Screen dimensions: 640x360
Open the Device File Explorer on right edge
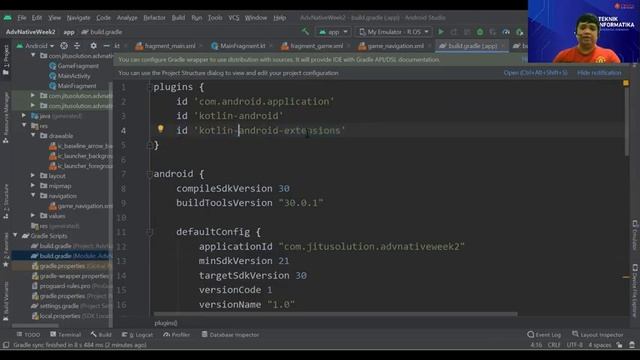click(x=635, y=291)
